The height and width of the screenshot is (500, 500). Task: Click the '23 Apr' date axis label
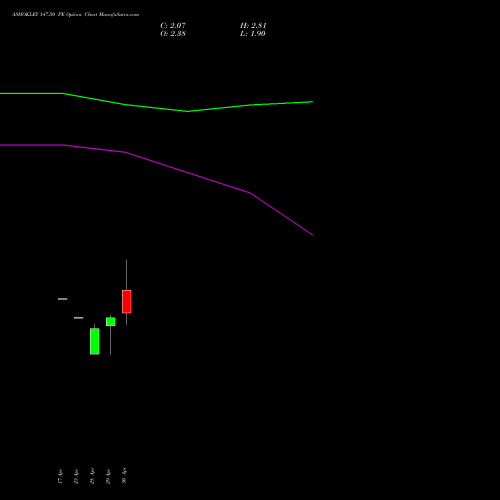point(76,476)
